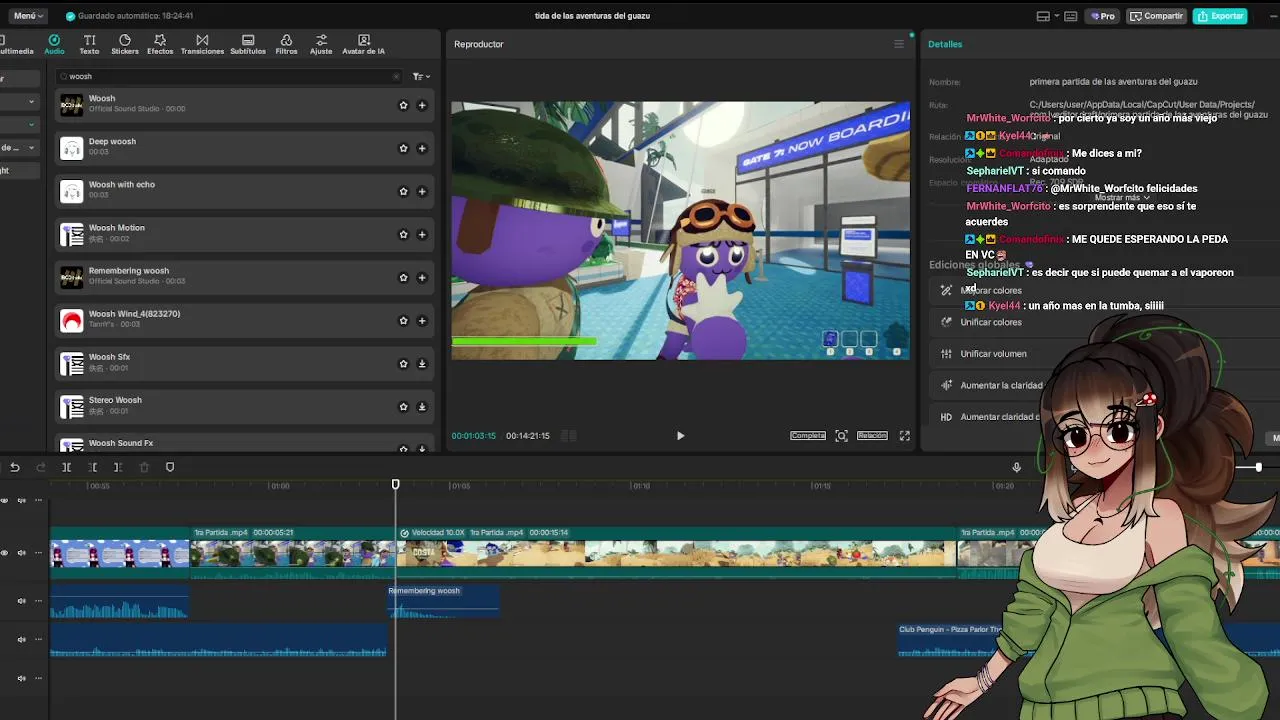Viewport: 1280px width, 720px height.
Task: Click the Completa quality button
Action: click(x=808, y=436)
